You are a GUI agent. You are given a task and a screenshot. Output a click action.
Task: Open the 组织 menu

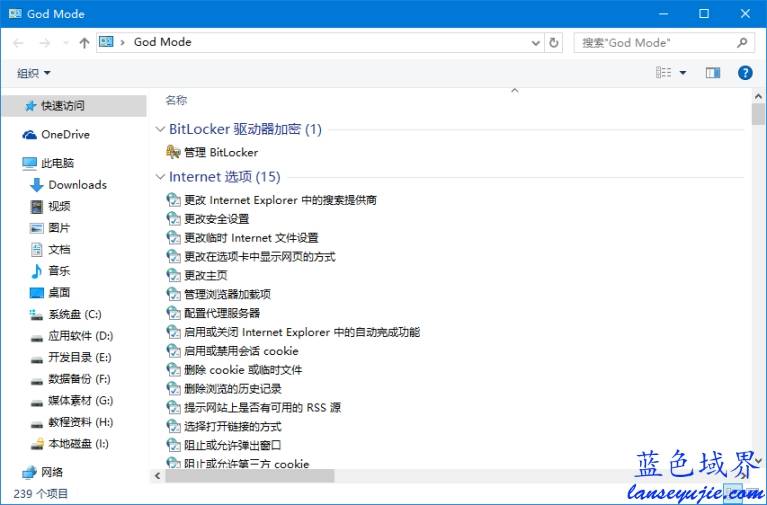[33, 73]
